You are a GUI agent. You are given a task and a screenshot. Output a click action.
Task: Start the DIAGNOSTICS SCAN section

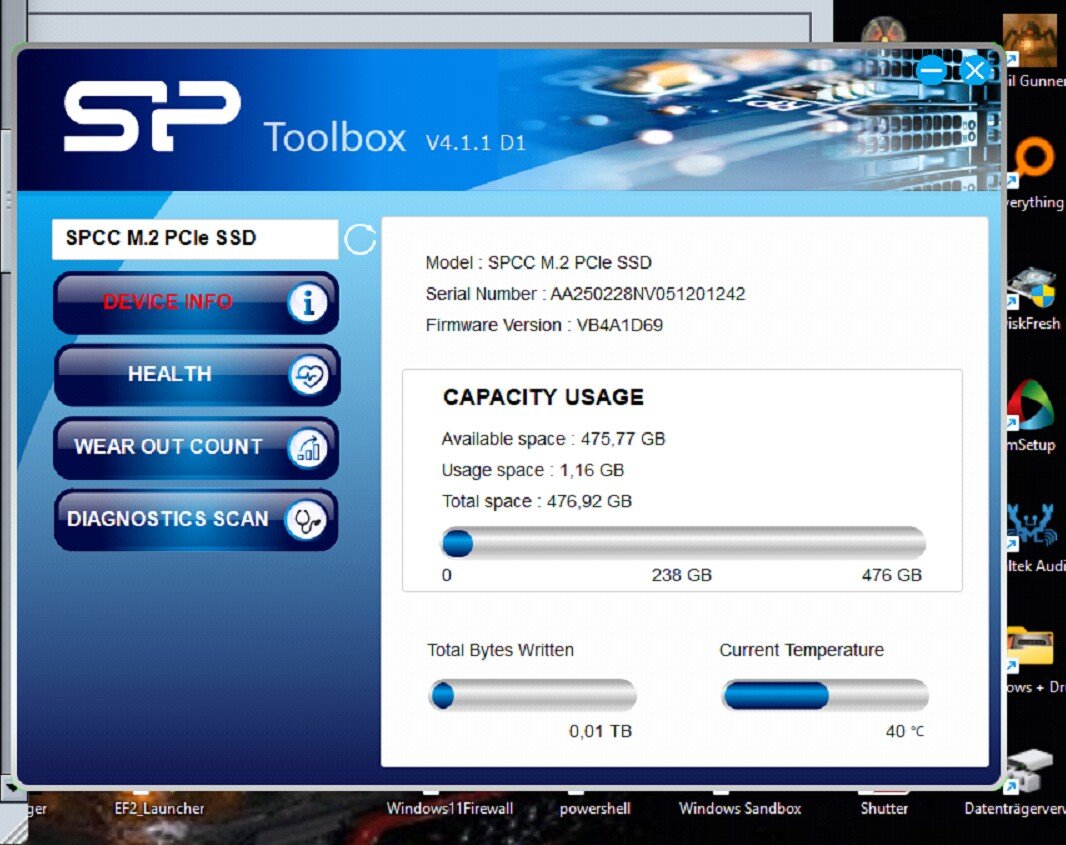[196, 520]
